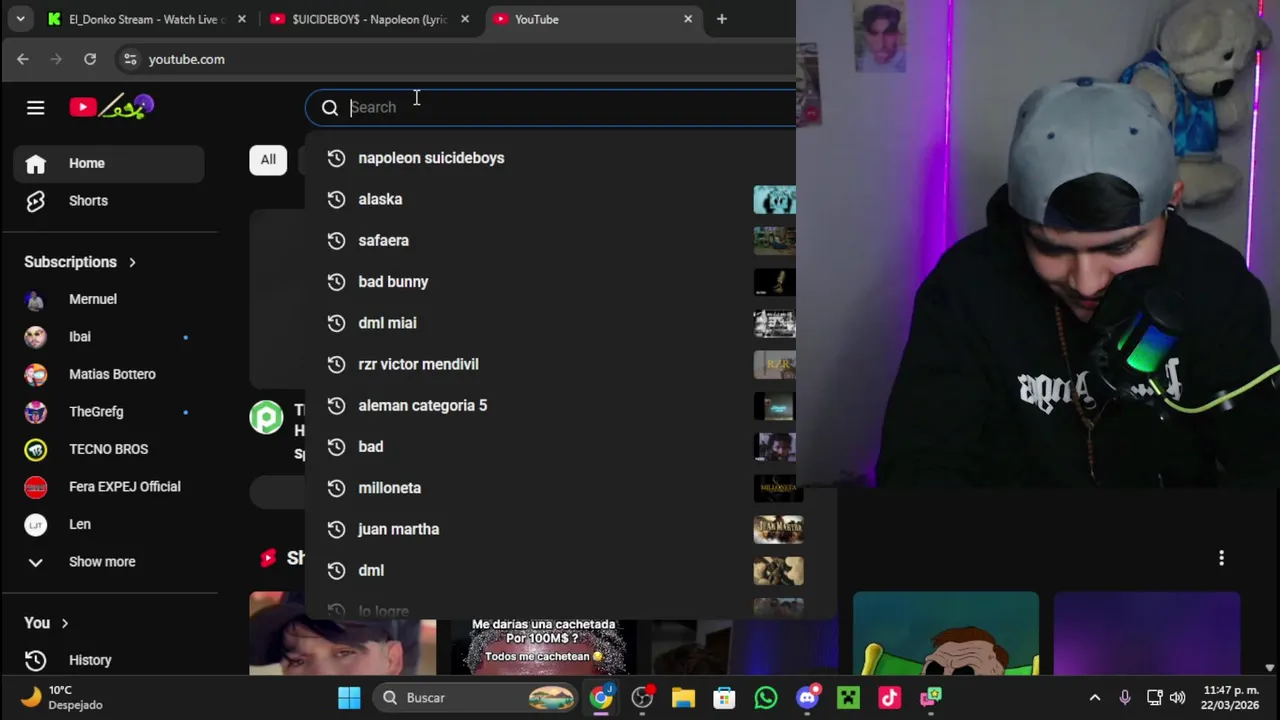Screen dimensions: 1280x720
Task: Open the You section
Action: (46, 623)
